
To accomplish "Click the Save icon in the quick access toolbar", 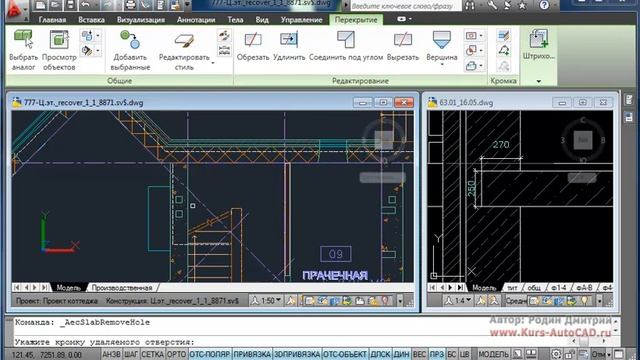I will coord(70,5).
